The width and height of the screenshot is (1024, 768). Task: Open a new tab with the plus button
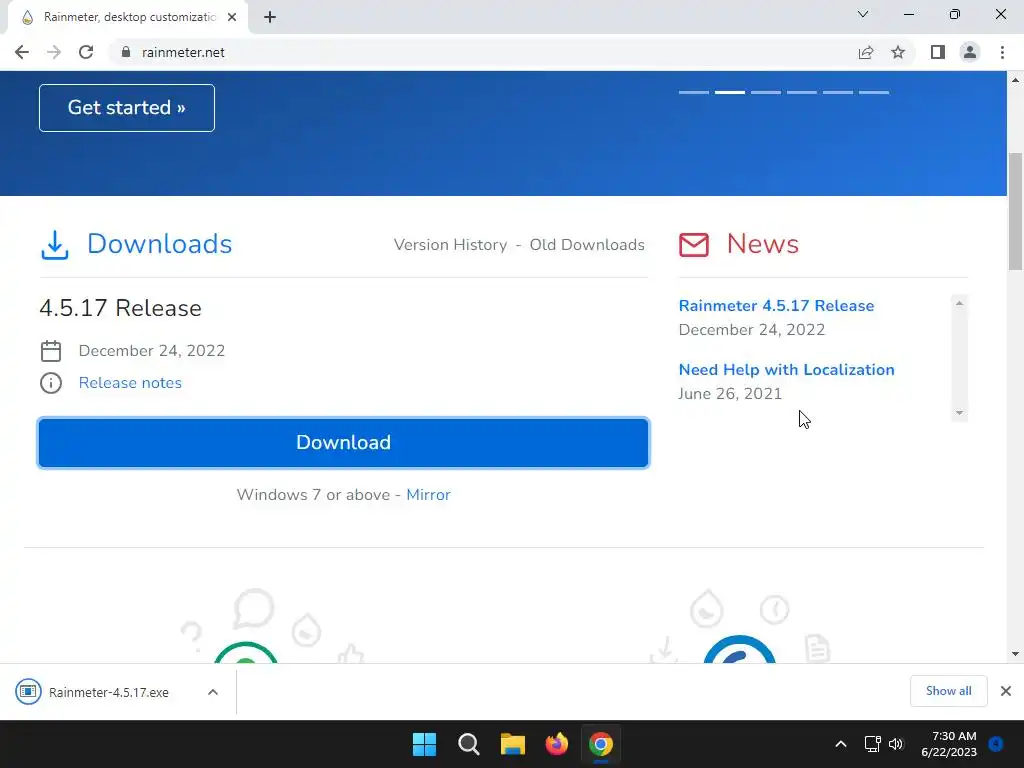click(x=270, y=17)
